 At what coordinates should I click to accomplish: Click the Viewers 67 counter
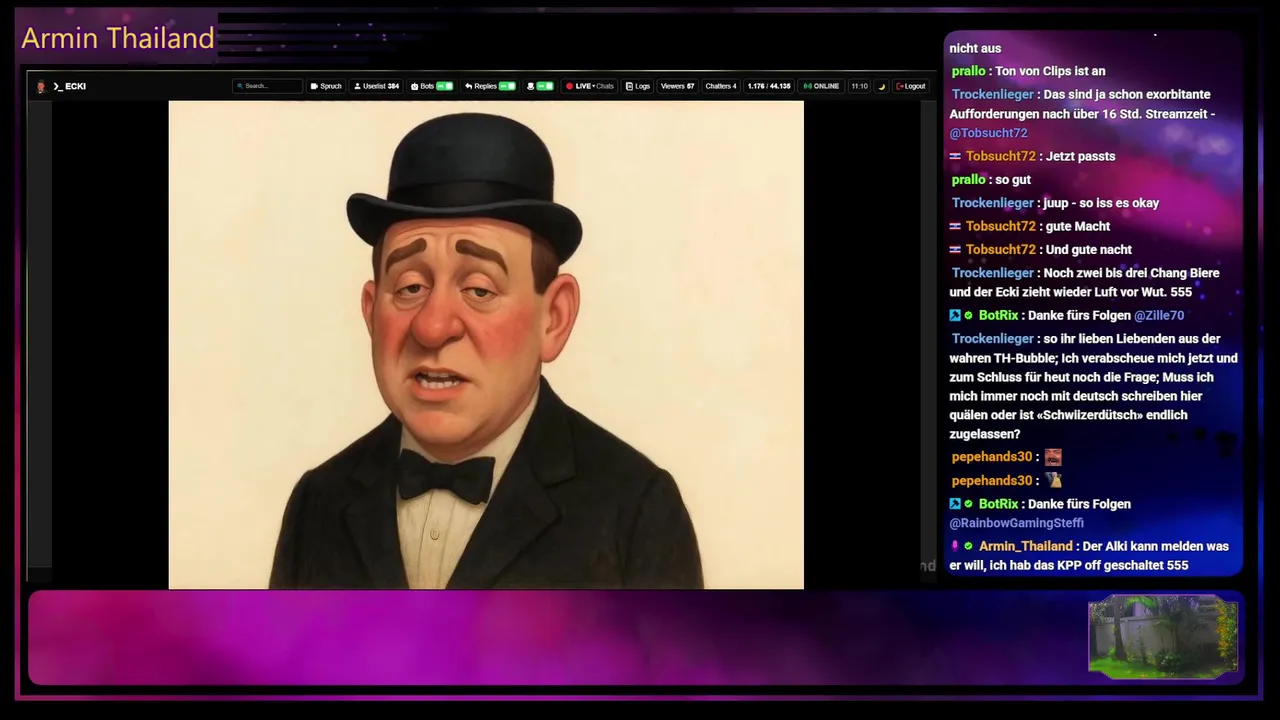coord(677,86)
